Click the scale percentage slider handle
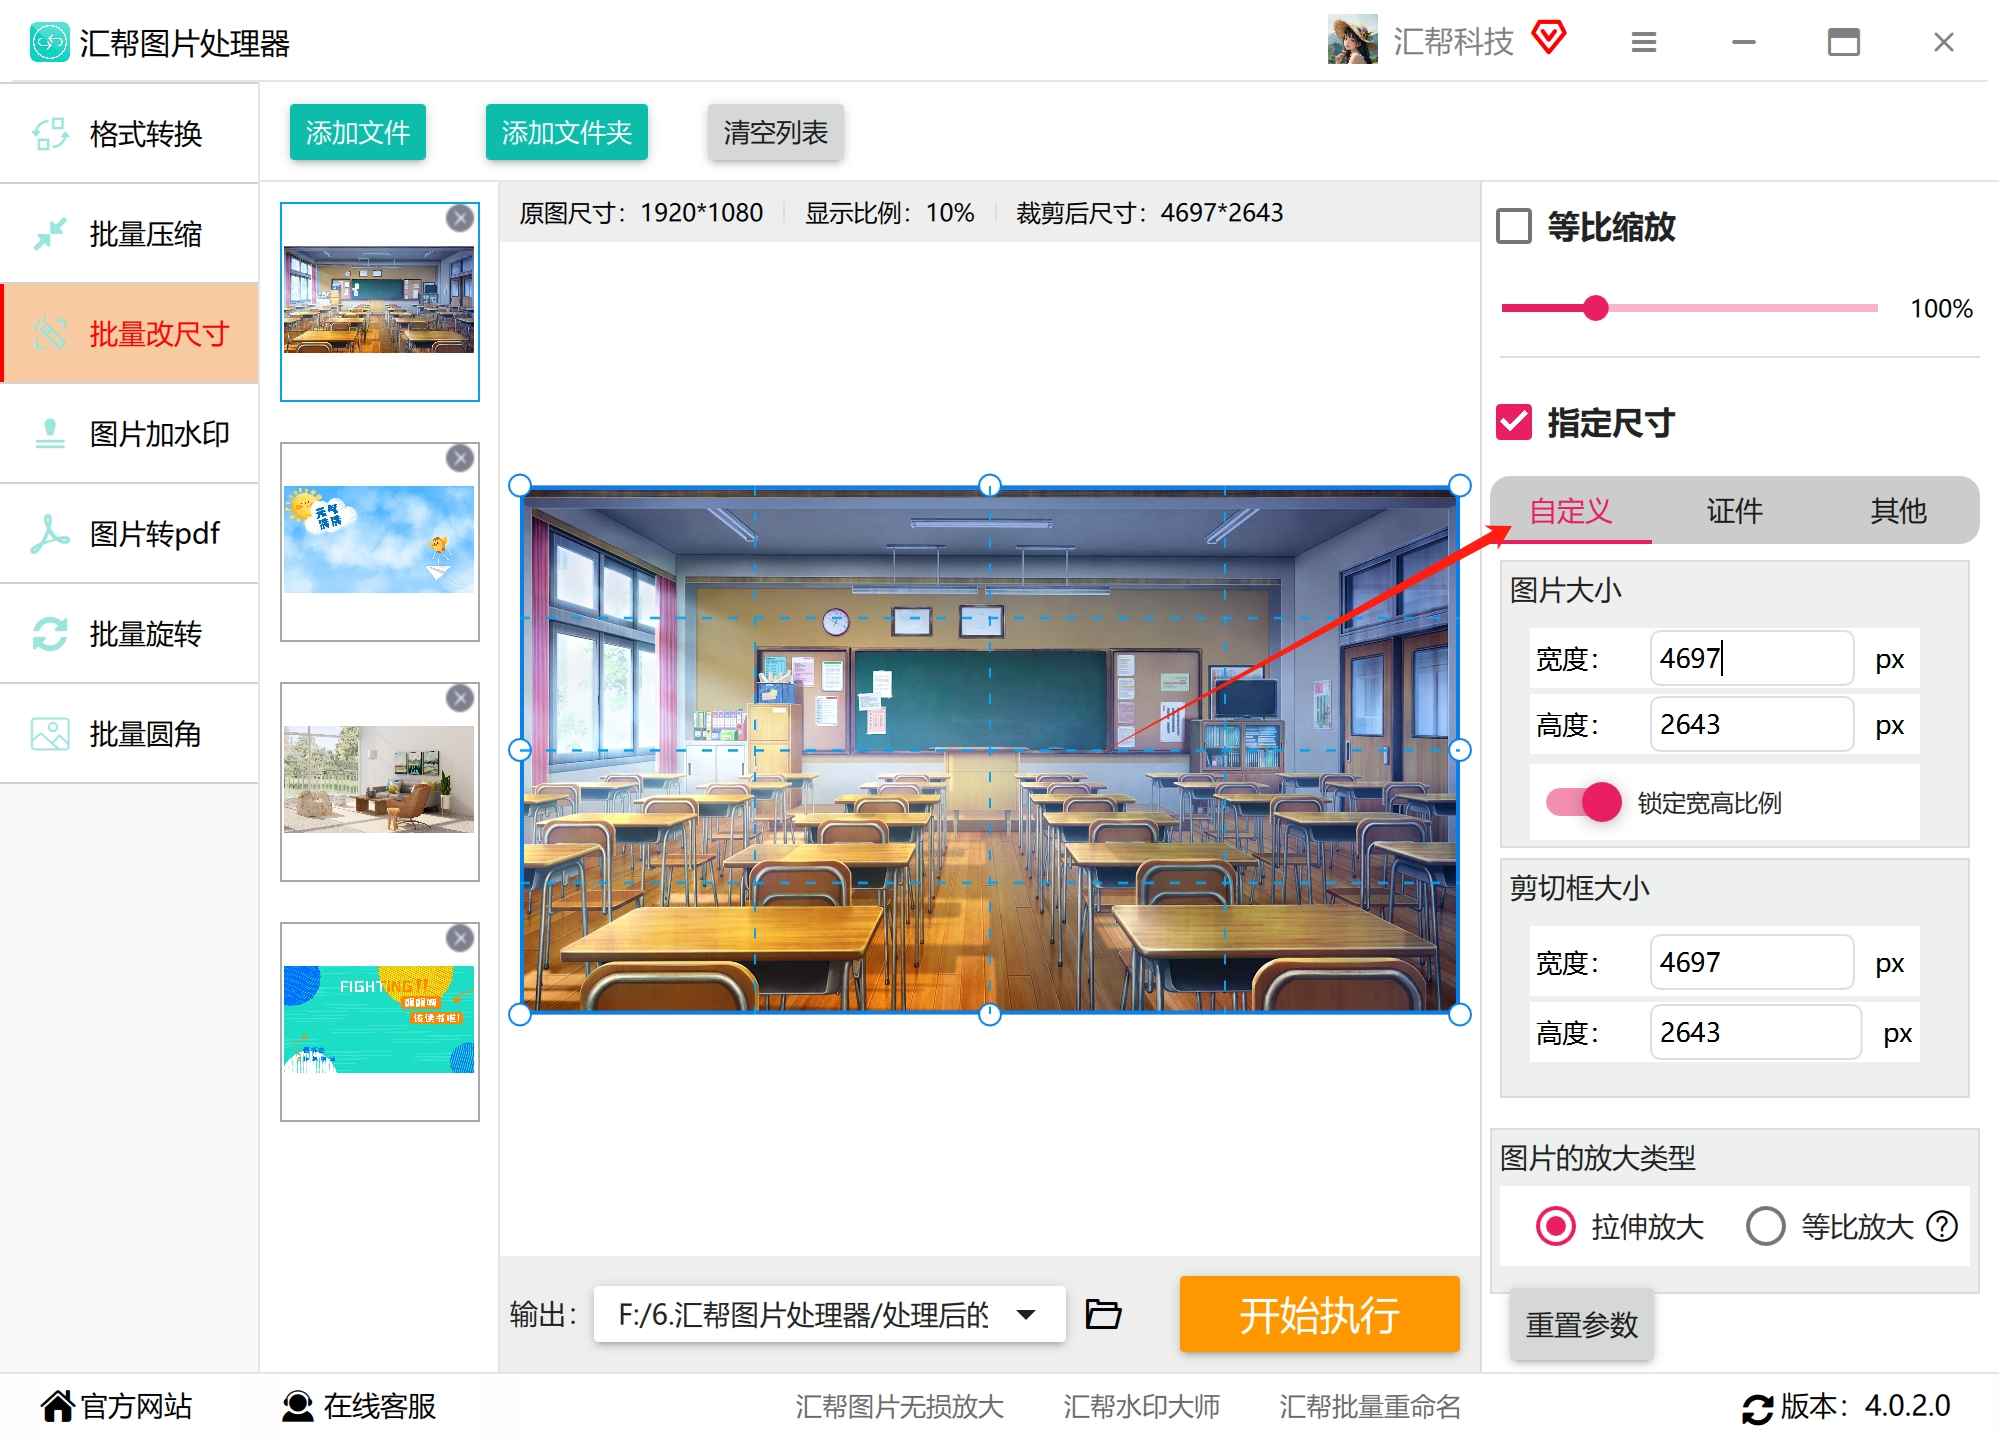Screen dimensions: 1999x1439 pos(1596,308)
